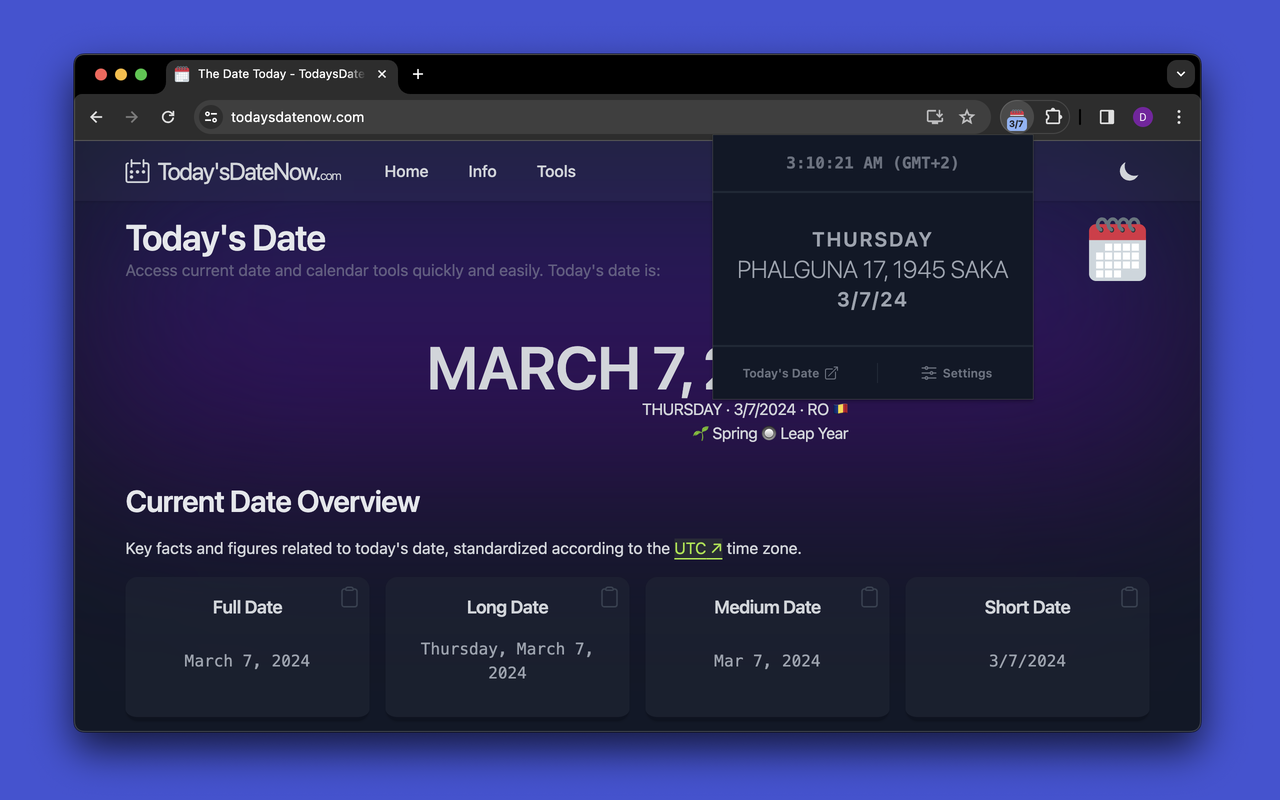Image resolution: width=1280 pixels, height=800 pixels.
Task: Open a new tab with the plus button
Action: 418,74
